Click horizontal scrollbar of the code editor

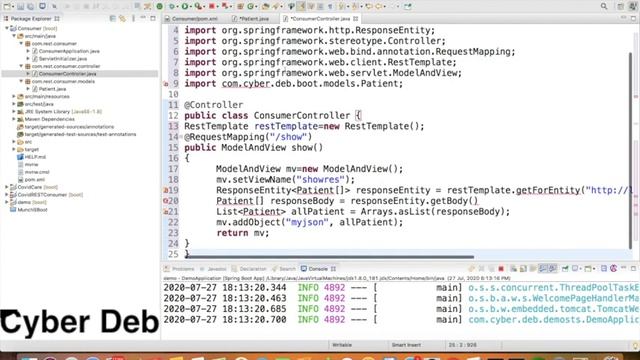pyautogui.click(x=330, y=257)
